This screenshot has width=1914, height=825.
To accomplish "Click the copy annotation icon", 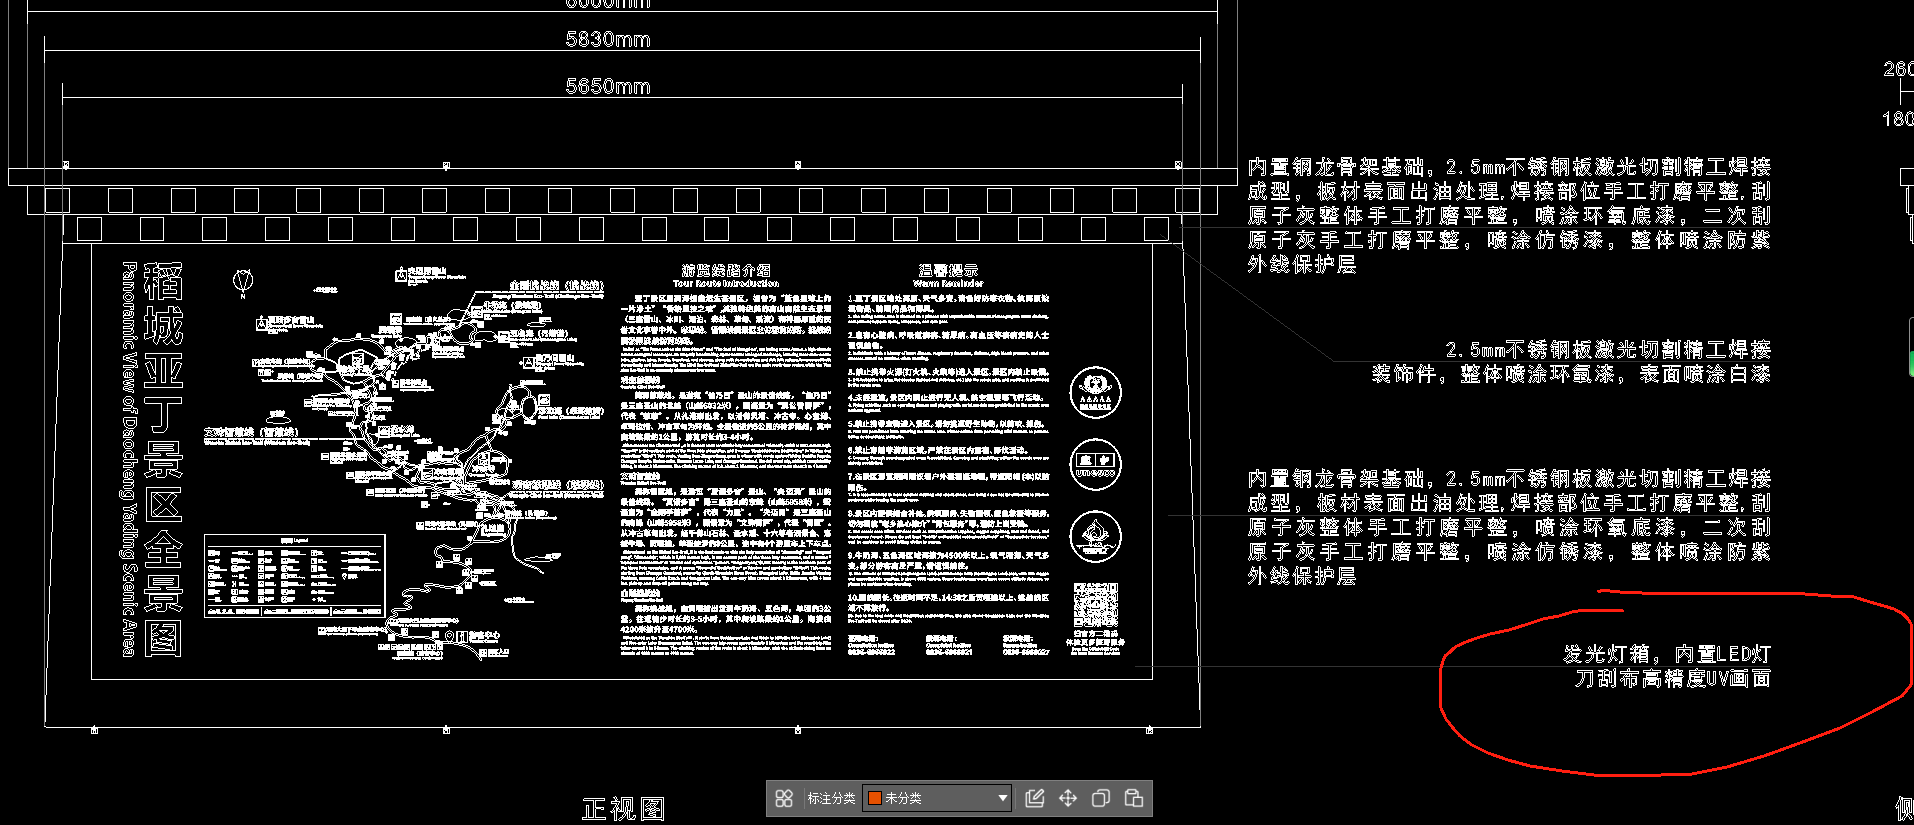I will (1101, 798).
